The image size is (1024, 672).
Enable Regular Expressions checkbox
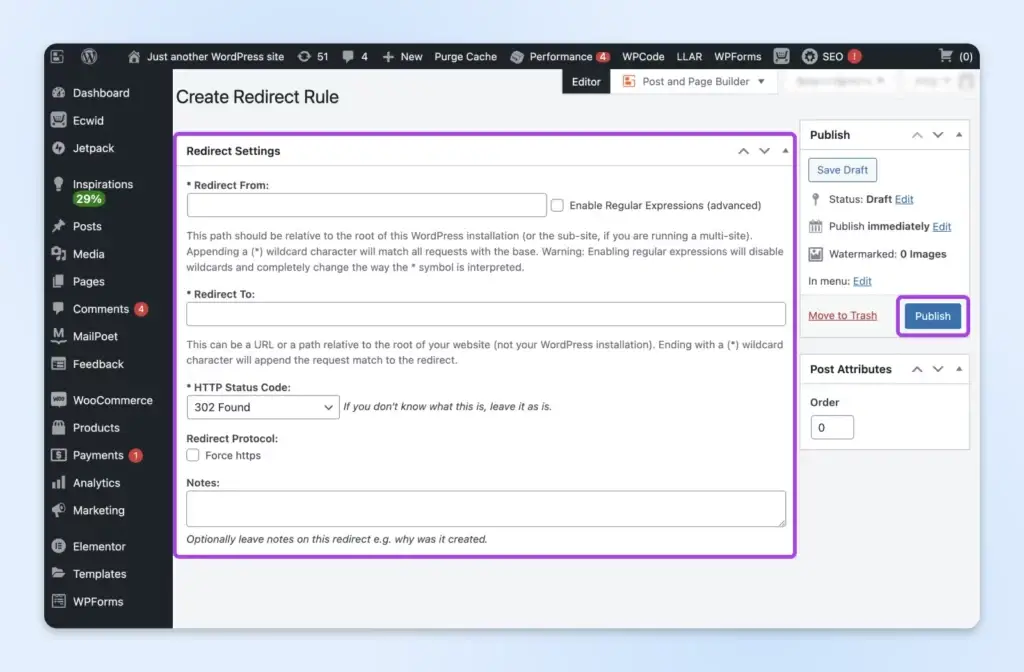pyautogui.click(x=557, y=205)
